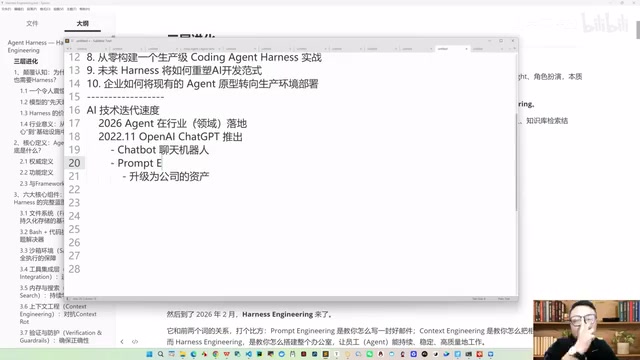The image size is (640, 360).
Task: Switch to Sublime Text taskbar icon
Action: (x=326, y=354)
